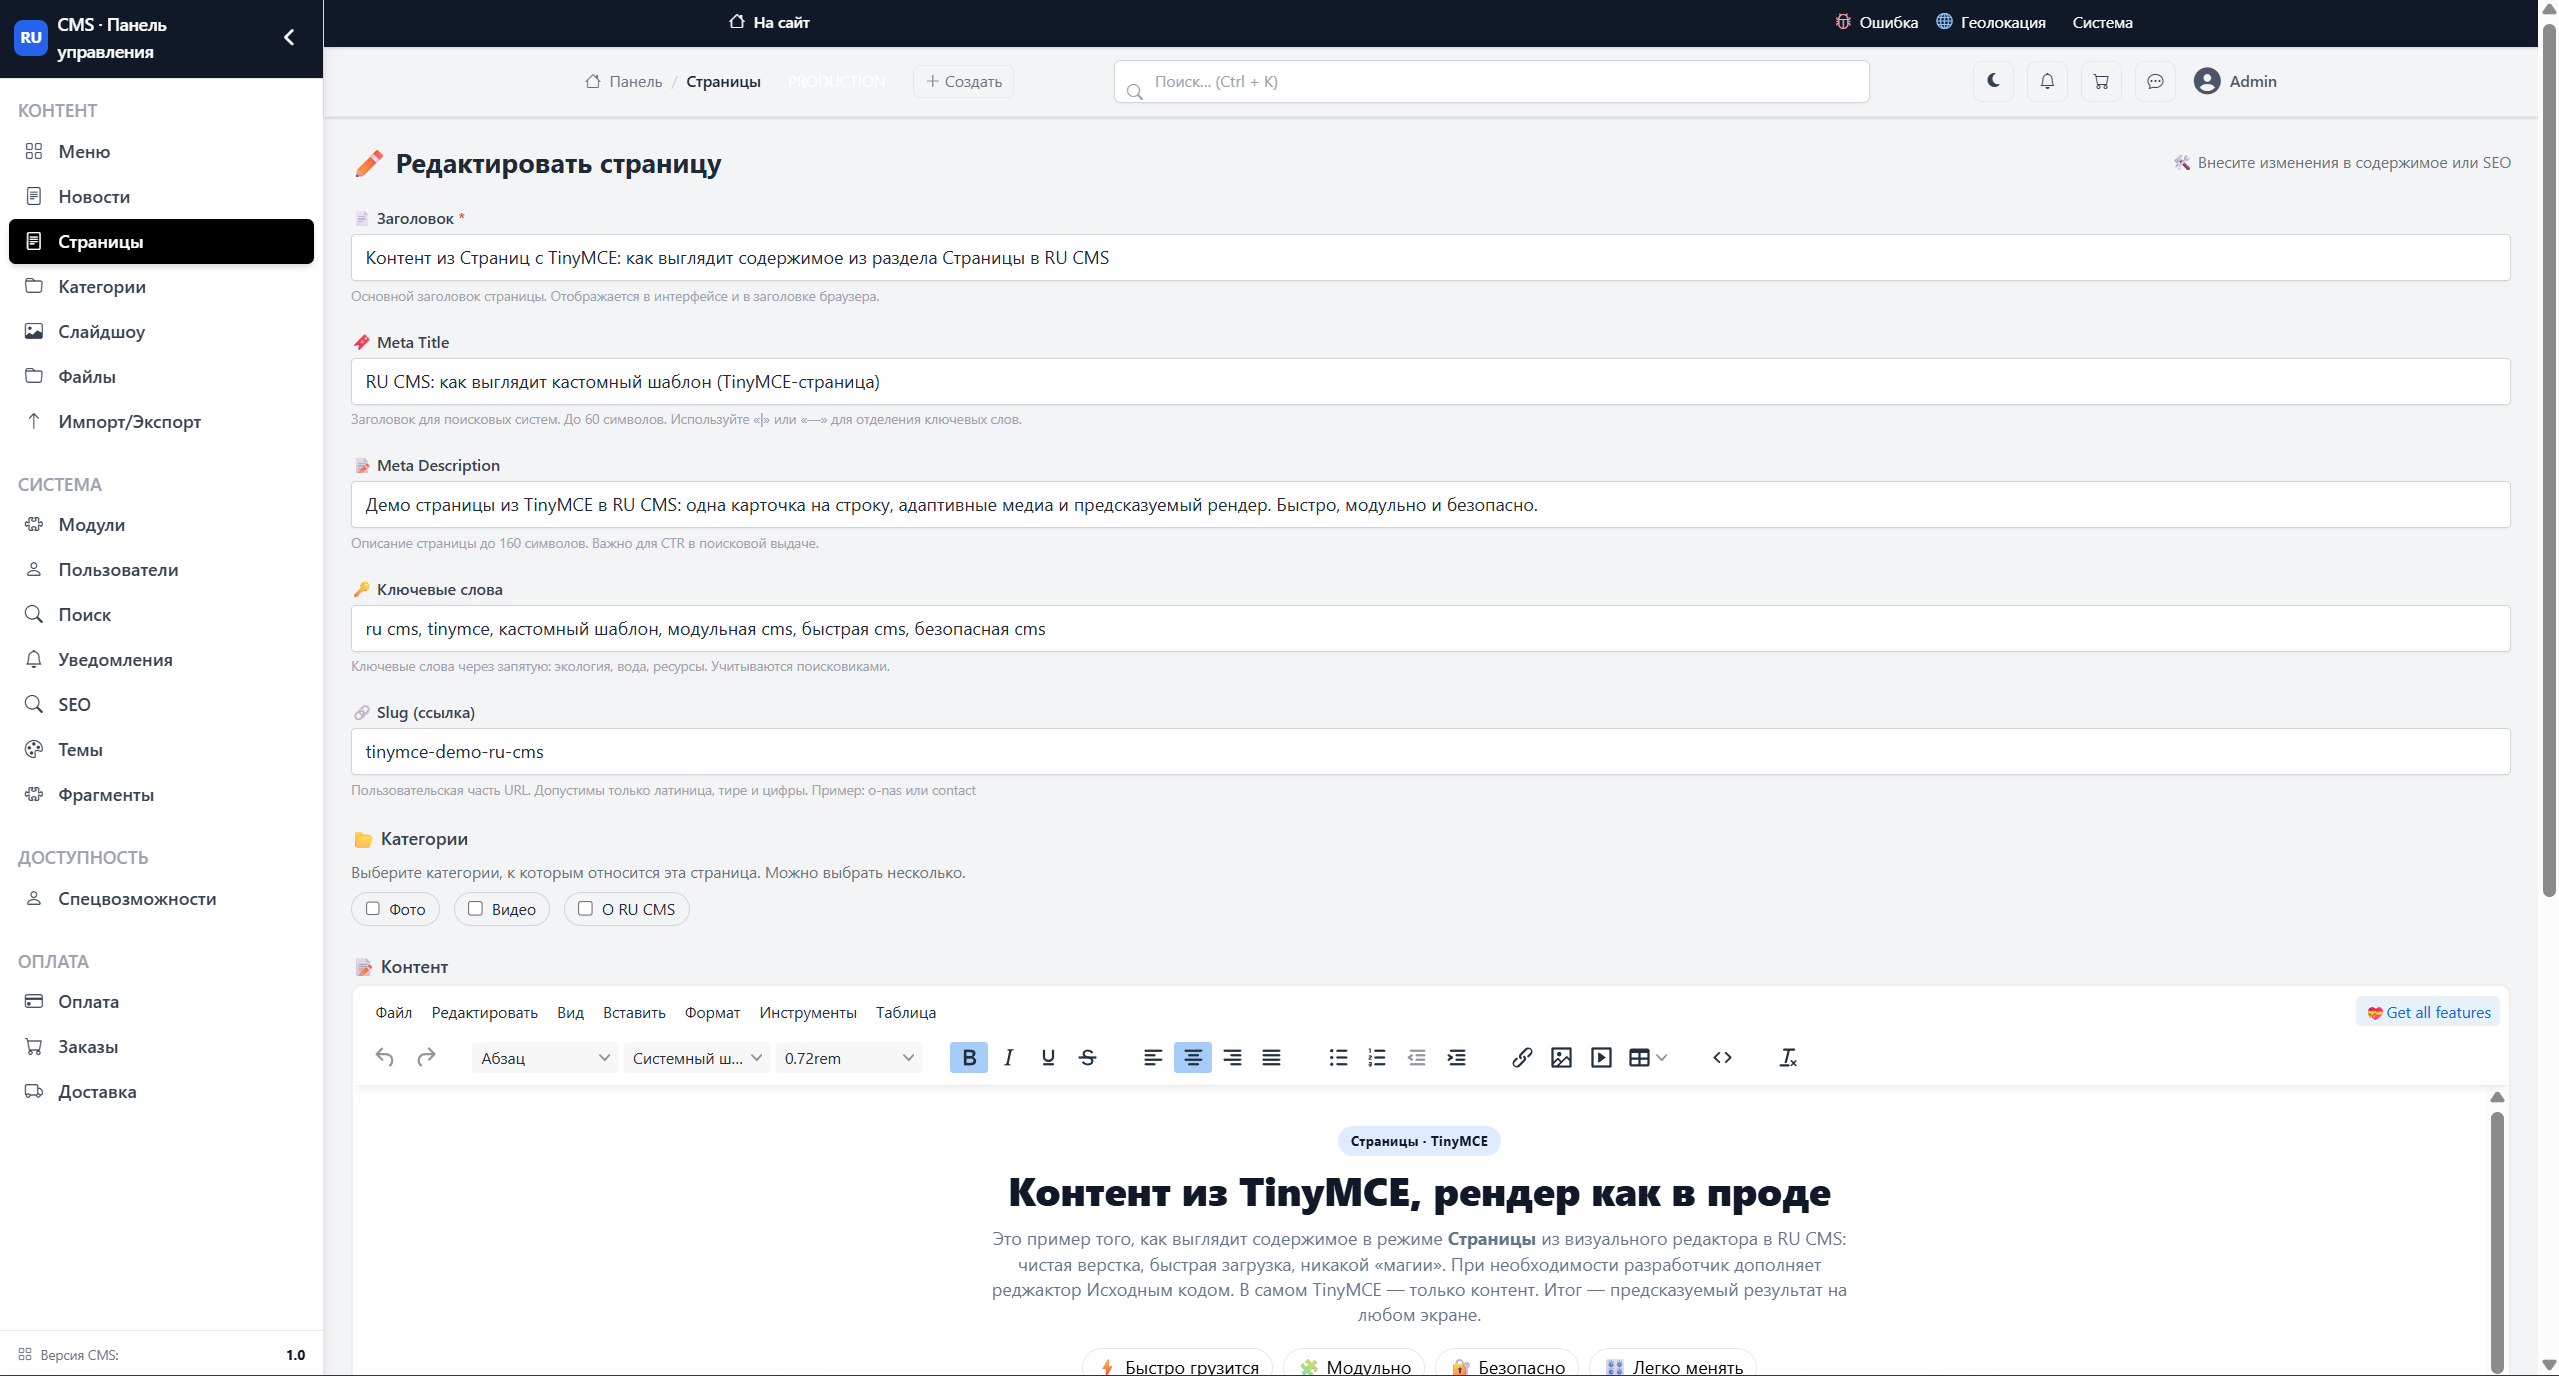This screenshot has height=1376, width=2559.
Task: Open the Вставить editor menu
Action: pyautogui.click(x=634, y=1013)
